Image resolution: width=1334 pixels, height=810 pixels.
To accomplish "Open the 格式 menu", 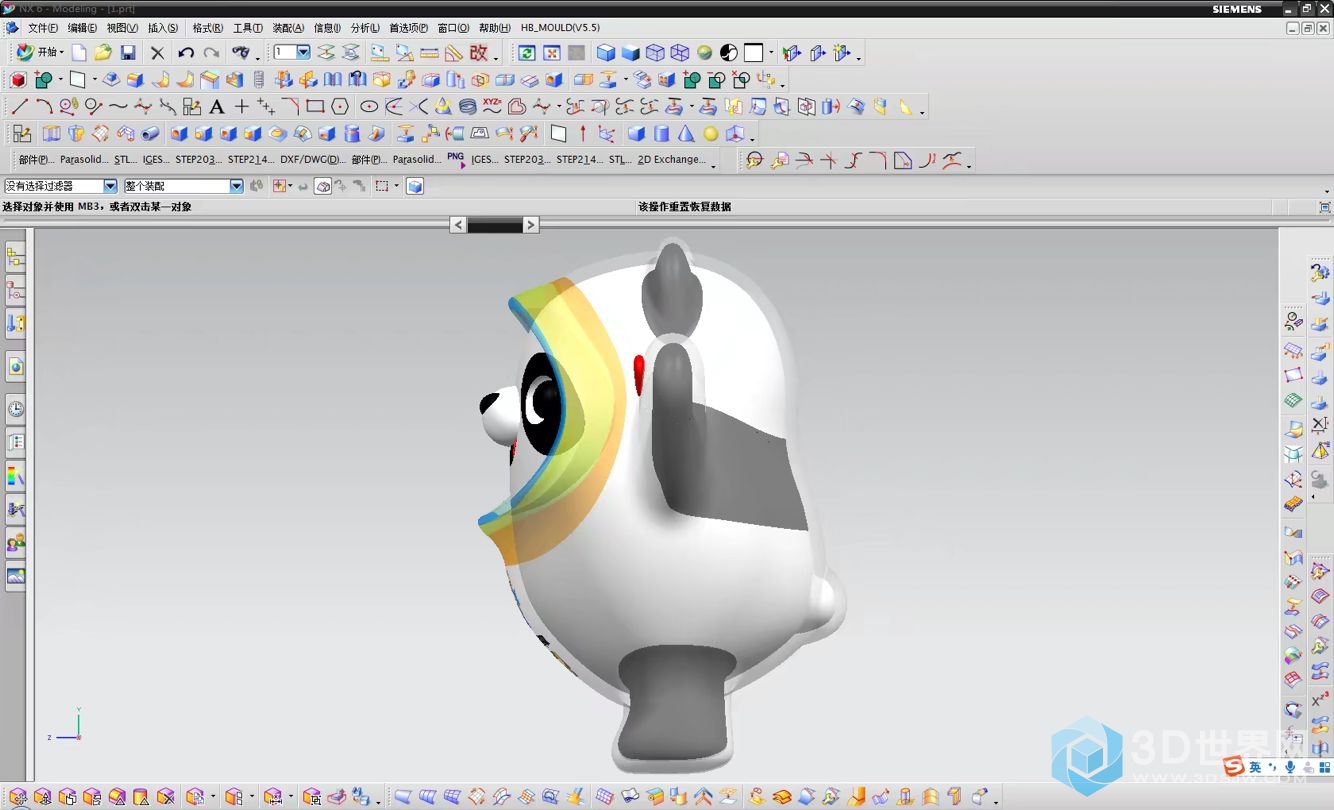I will coord(207,28).
